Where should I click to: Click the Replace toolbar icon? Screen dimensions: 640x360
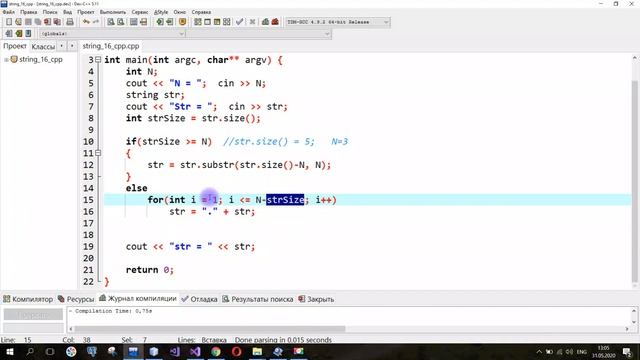120,22
